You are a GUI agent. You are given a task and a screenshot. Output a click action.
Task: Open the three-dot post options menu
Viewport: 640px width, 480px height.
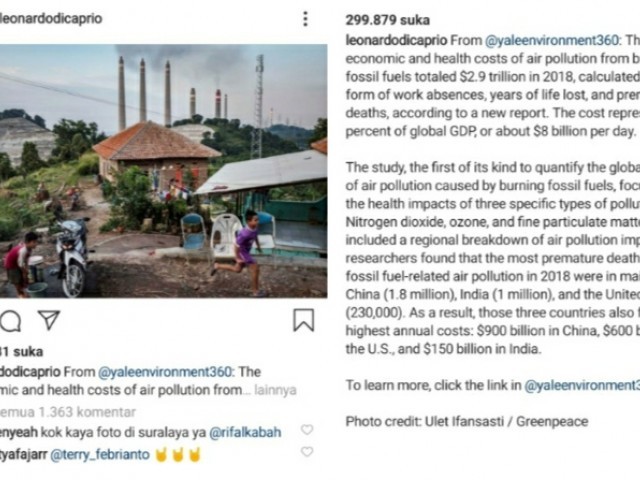coord(306,19)
